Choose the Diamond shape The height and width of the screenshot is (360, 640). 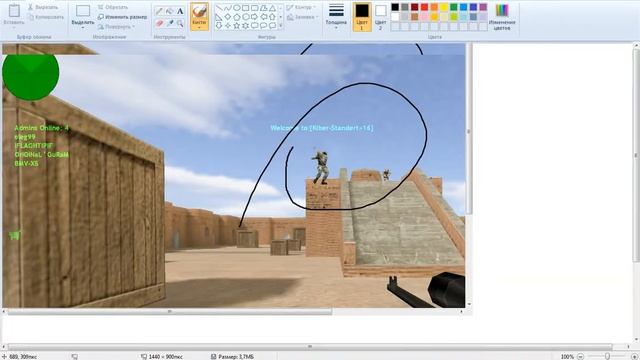click(228, 17)
